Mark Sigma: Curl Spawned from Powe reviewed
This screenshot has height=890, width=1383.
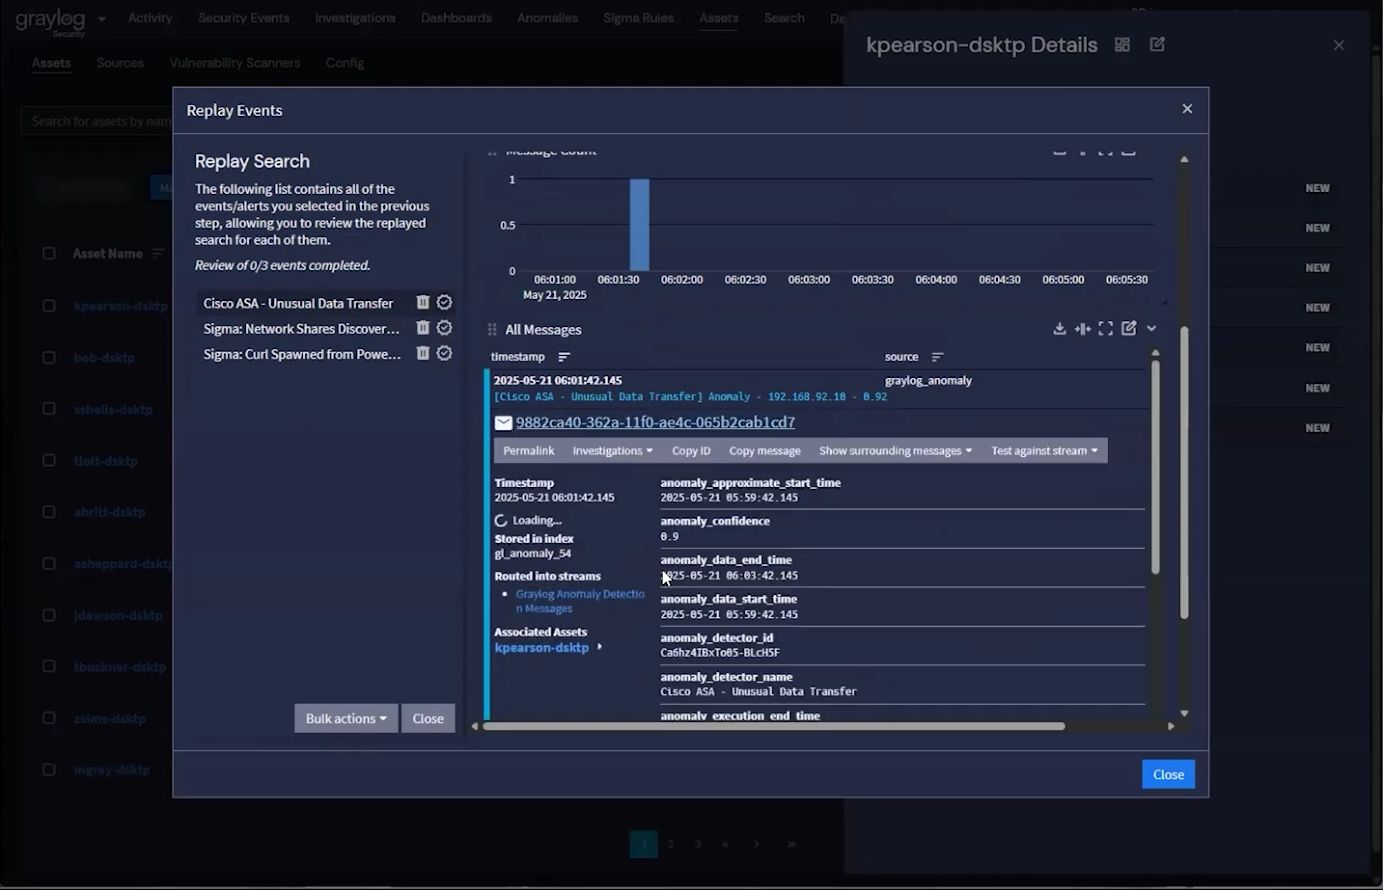pyautogui.click(x=445, y=353)
